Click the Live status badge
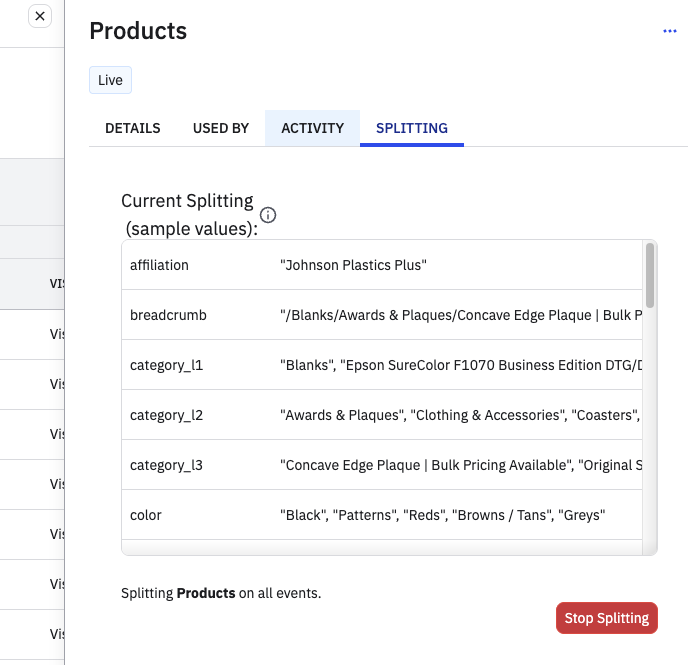688x665 pixels. (110, 80)
